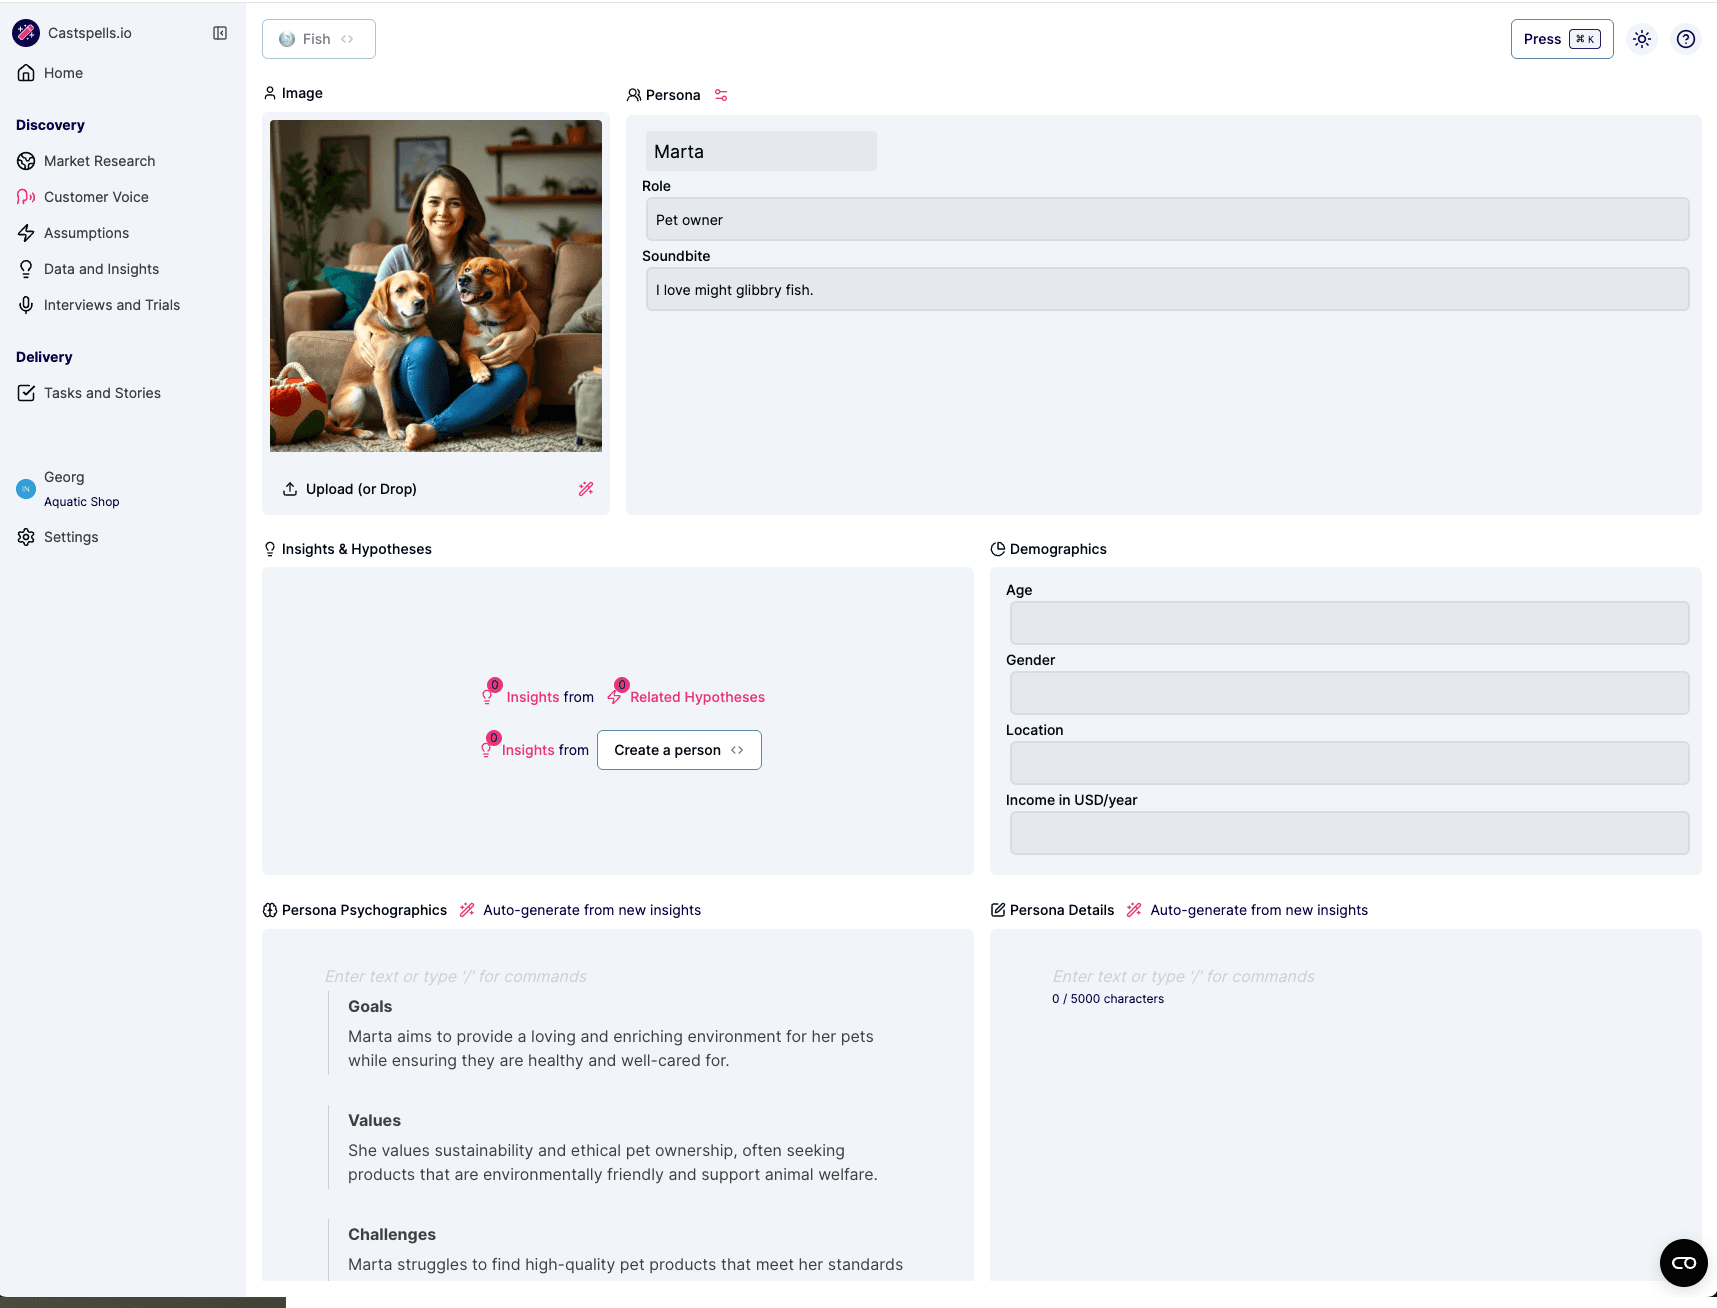The width and height of the screenshot is (1717, 1308).
Task: Click the persona photo of Marta
Action: (436, 286)
